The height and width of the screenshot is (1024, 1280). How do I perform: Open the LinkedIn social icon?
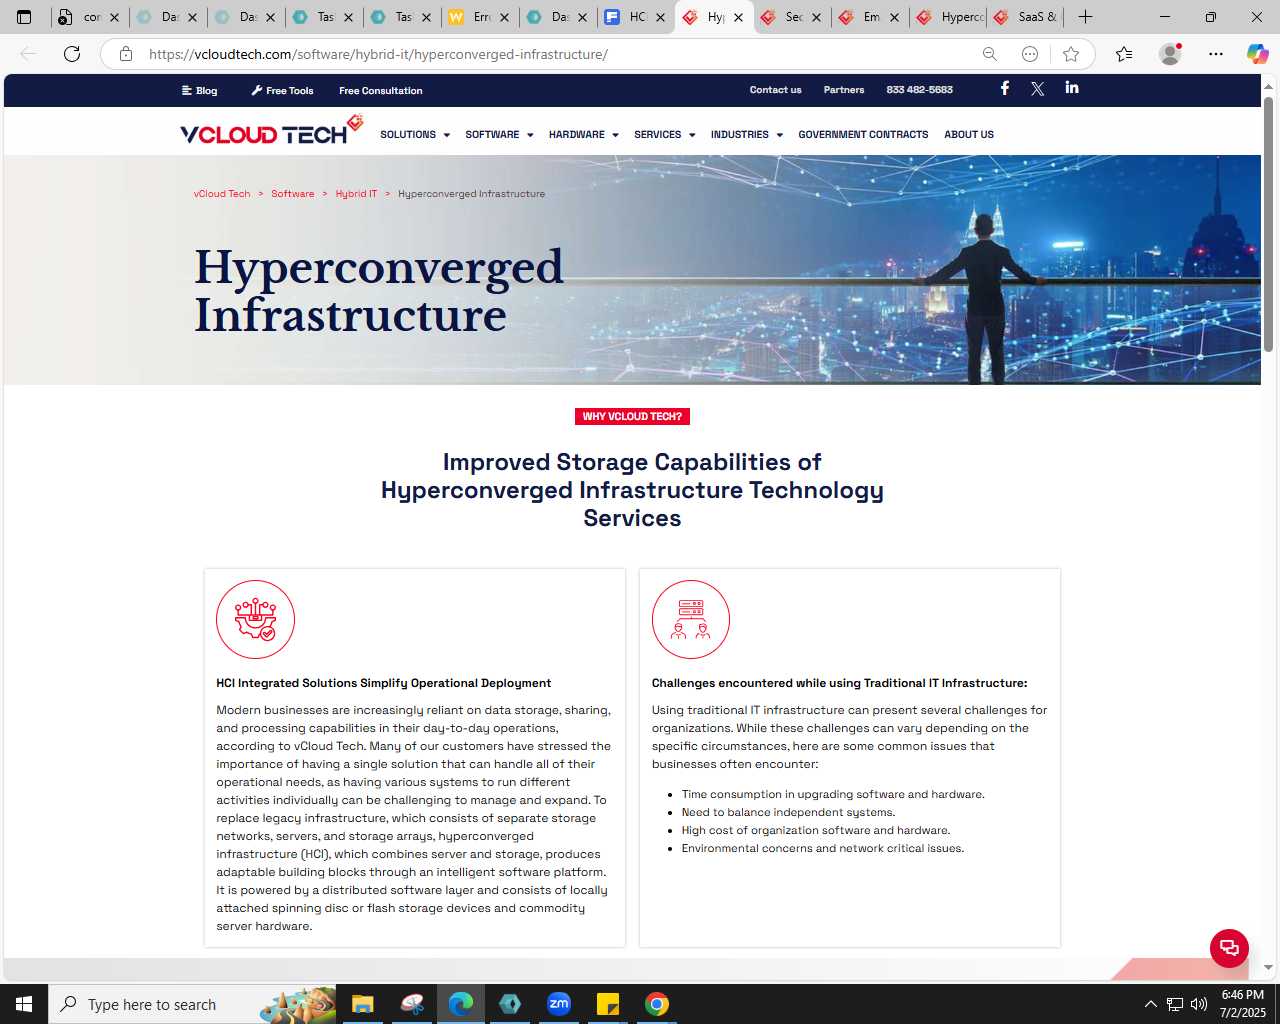tap(1072, 88)
